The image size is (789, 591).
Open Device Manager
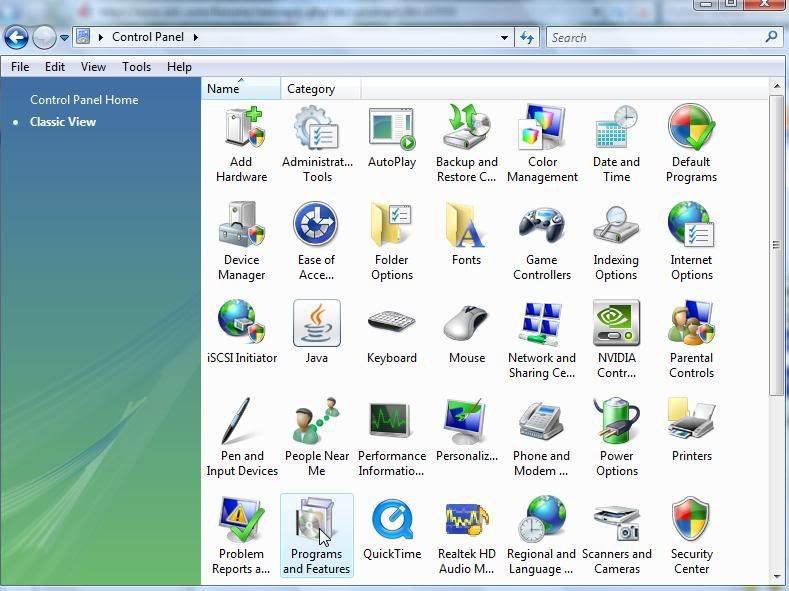(x=242, y=242)
